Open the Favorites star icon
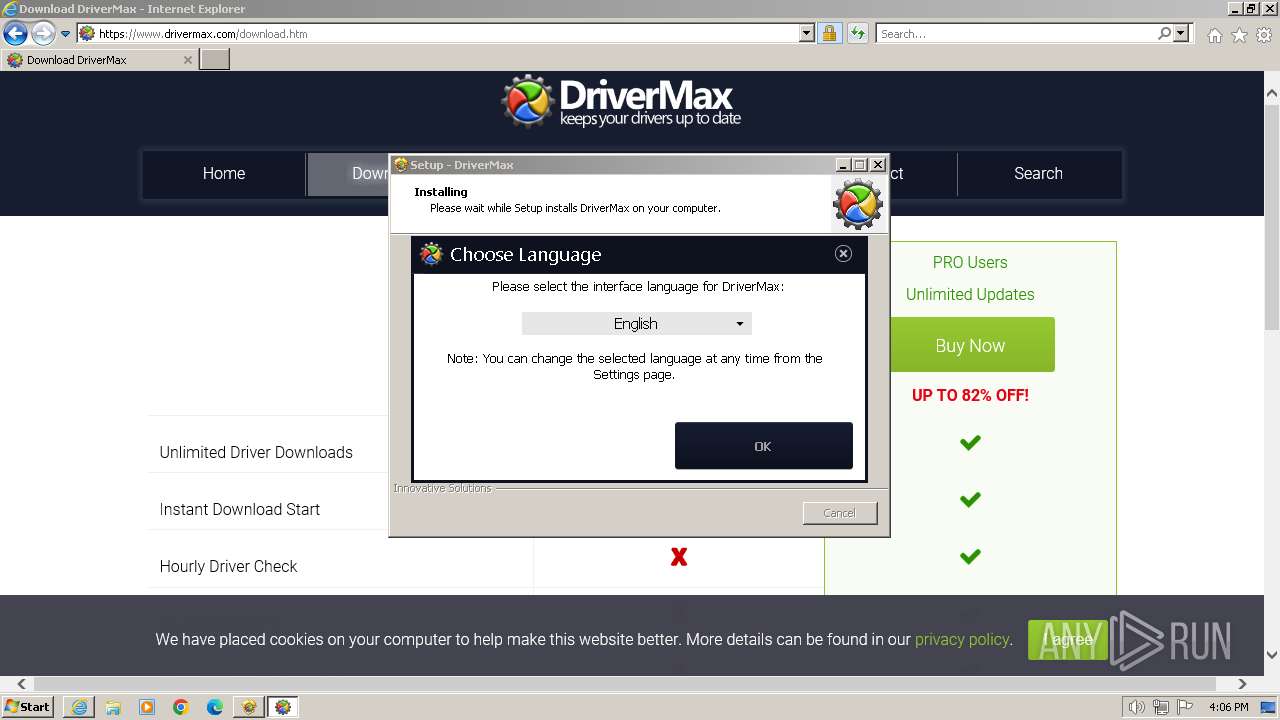The width and height of the screenshot is (1280, 720). pyautogui.click(x=1239, y=35)
